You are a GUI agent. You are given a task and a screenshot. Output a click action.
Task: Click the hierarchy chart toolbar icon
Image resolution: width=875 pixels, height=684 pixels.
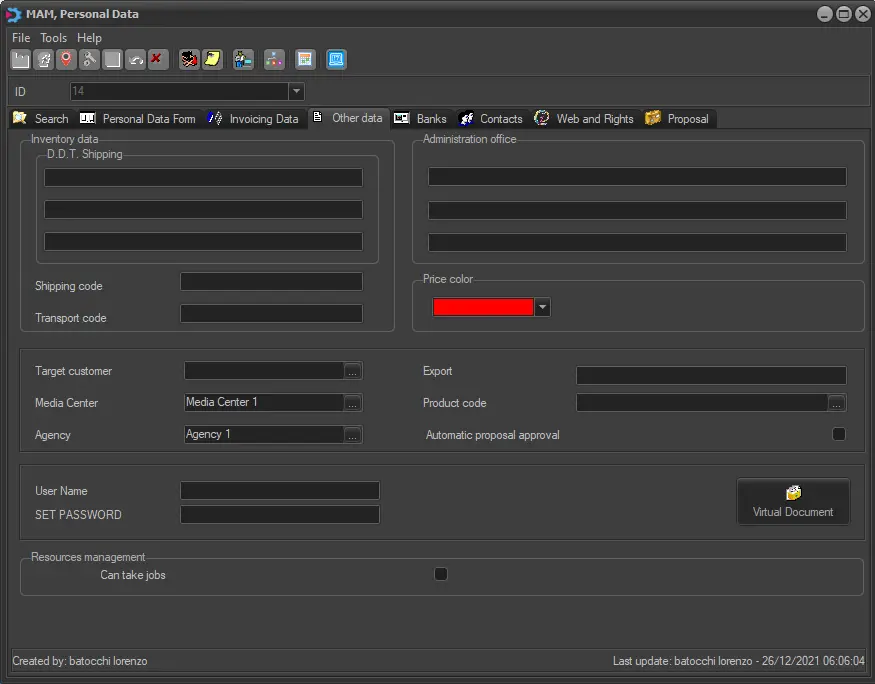(273, 60)
